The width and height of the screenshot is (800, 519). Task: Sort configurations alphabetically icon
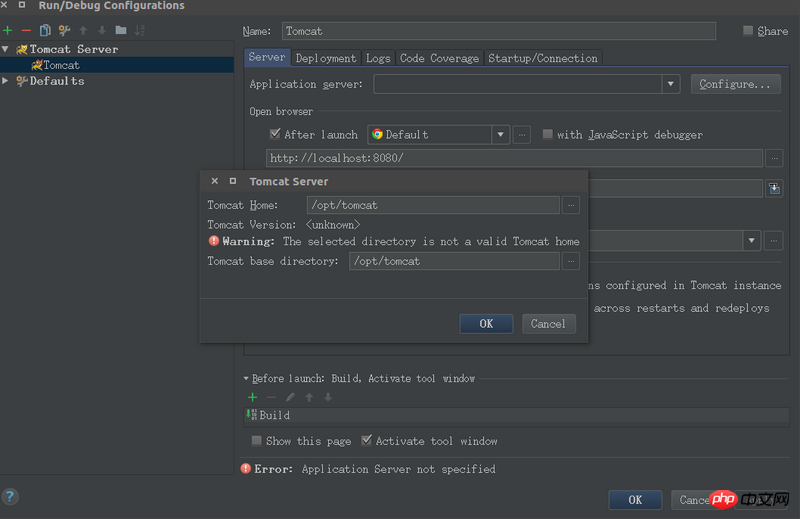click(140, 31)
